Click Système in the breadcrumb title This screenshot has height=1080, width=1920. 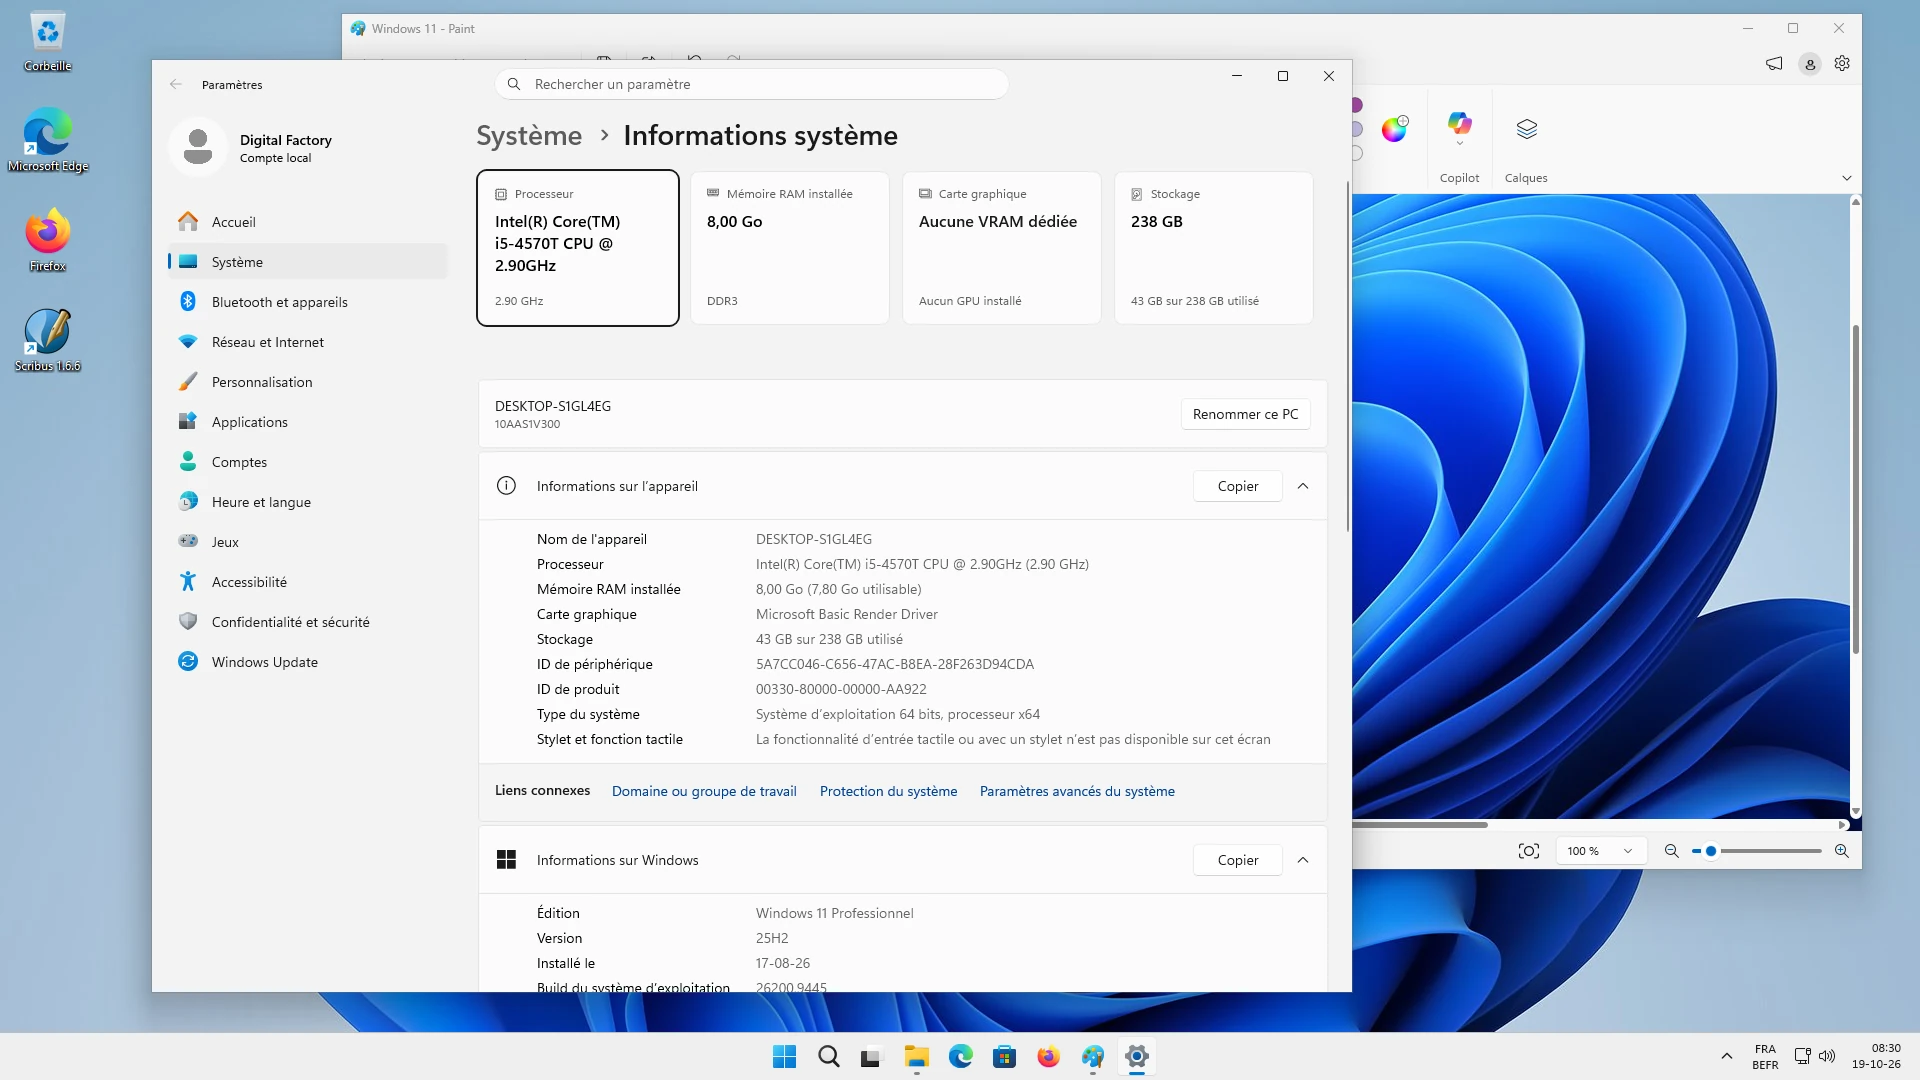click(529, 136)
